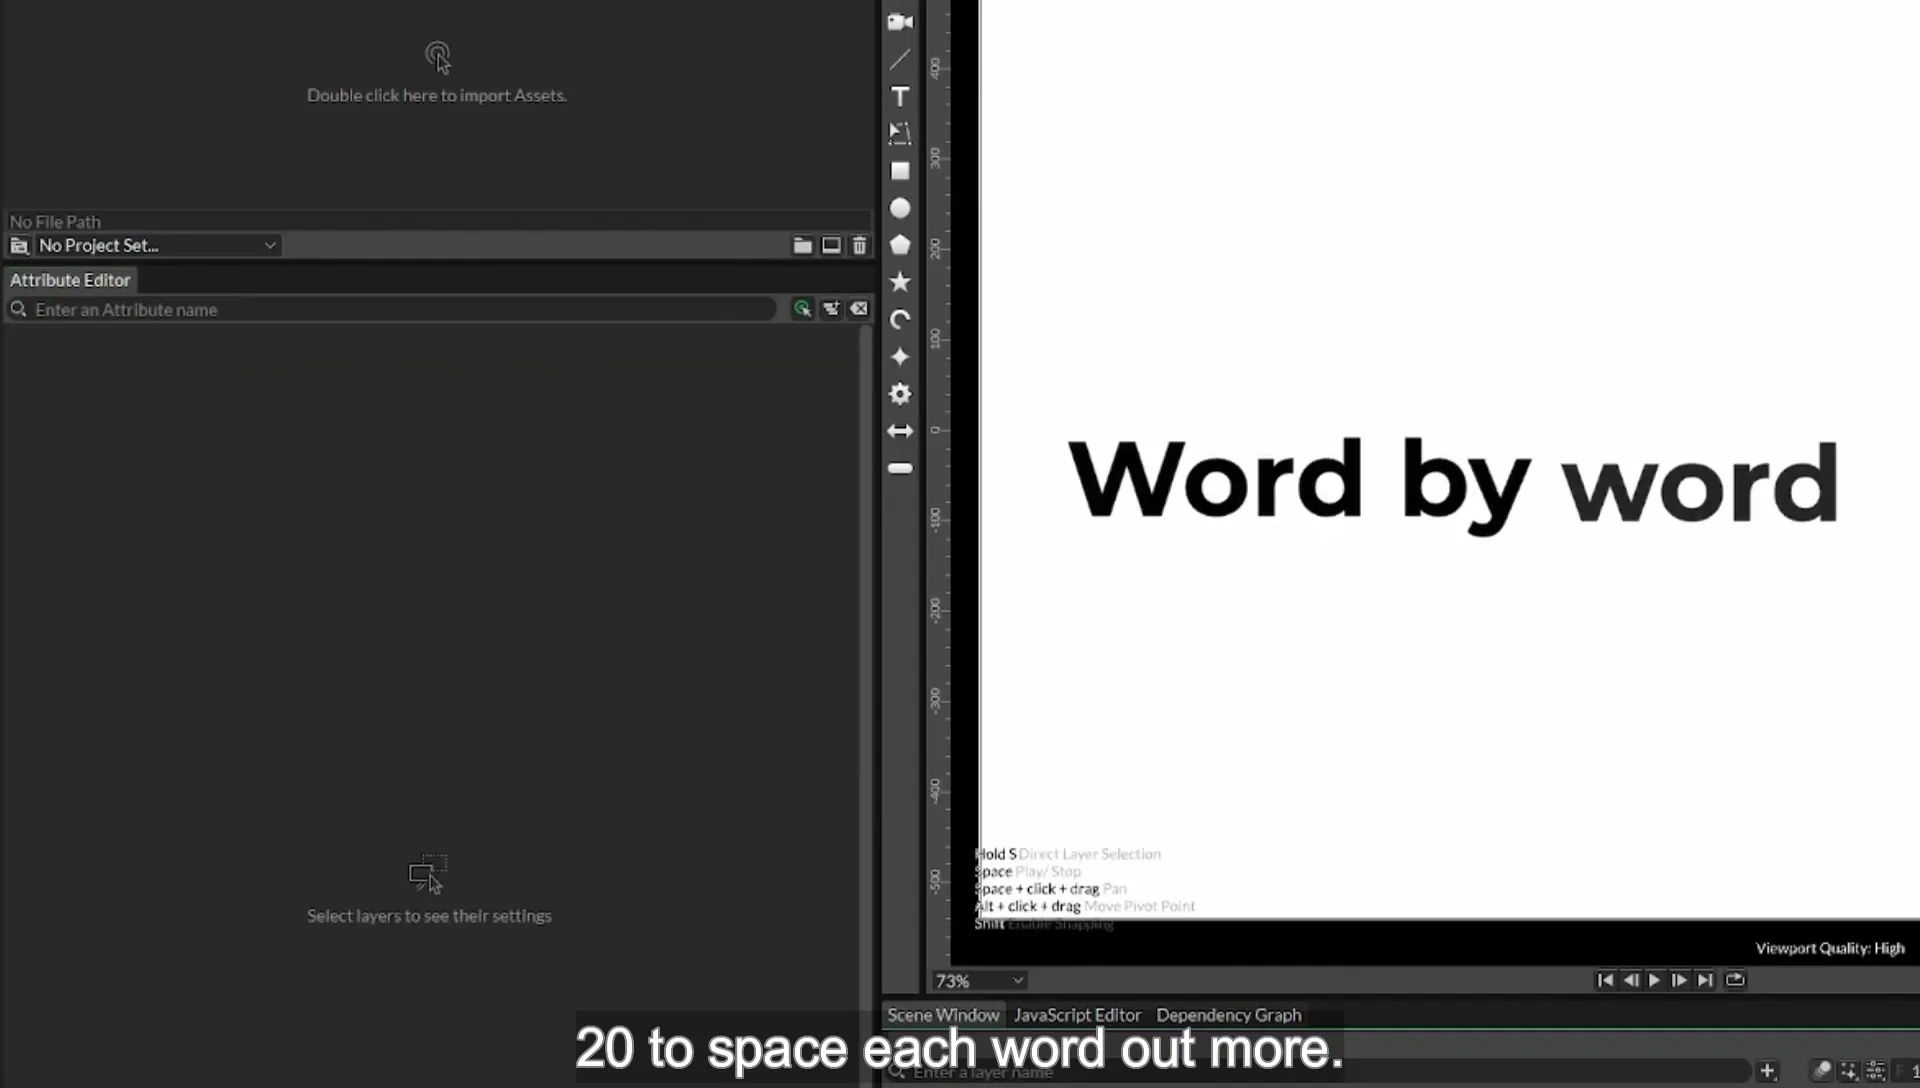Select the Text tool

[900, 96]
